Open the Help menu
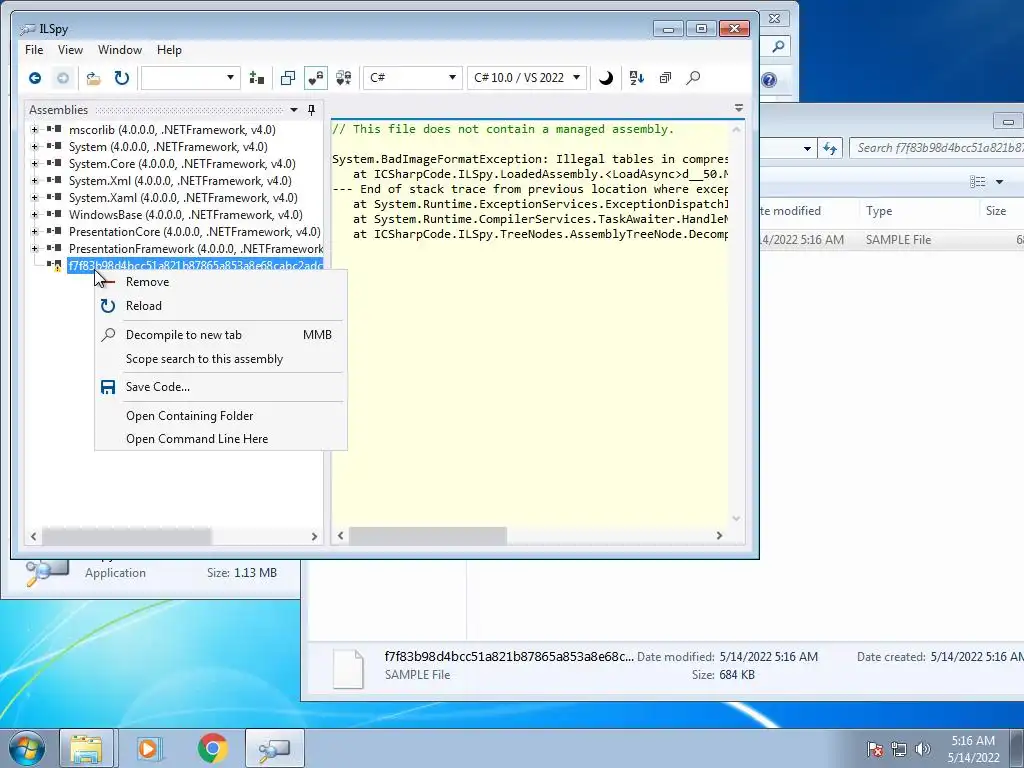The image size is (1024, 768). 169,50
